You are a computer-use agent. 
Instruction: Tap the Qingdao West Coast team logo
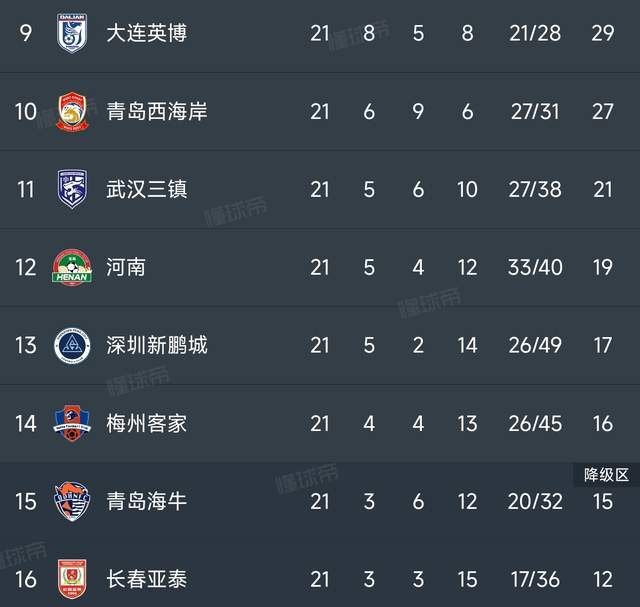click(x=72, y=111)
